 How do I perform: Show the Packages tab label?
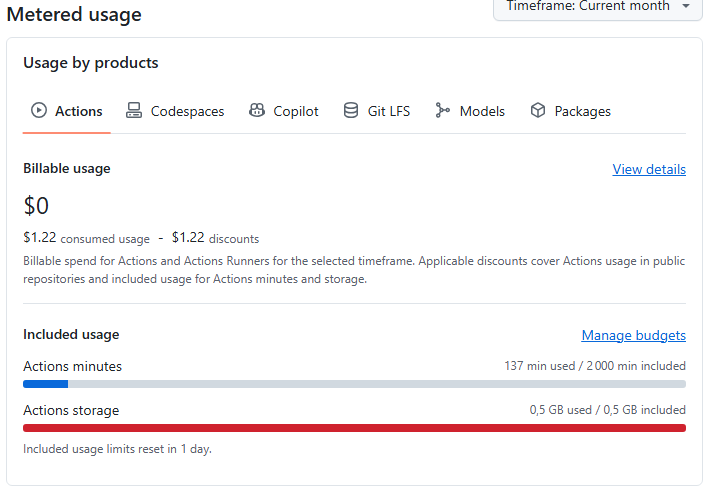pos(582,112)
